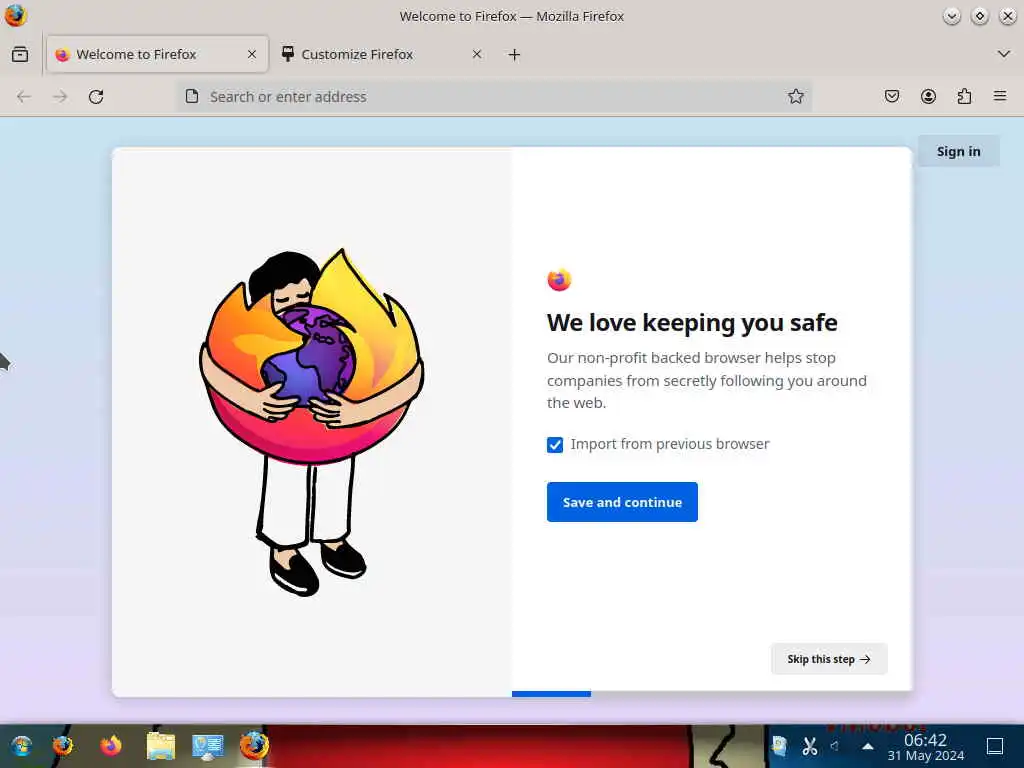The width and height of the screenshot is (1024, 768).
Task: Click the step progress indicator bar
Action: (x=551, y=694)
